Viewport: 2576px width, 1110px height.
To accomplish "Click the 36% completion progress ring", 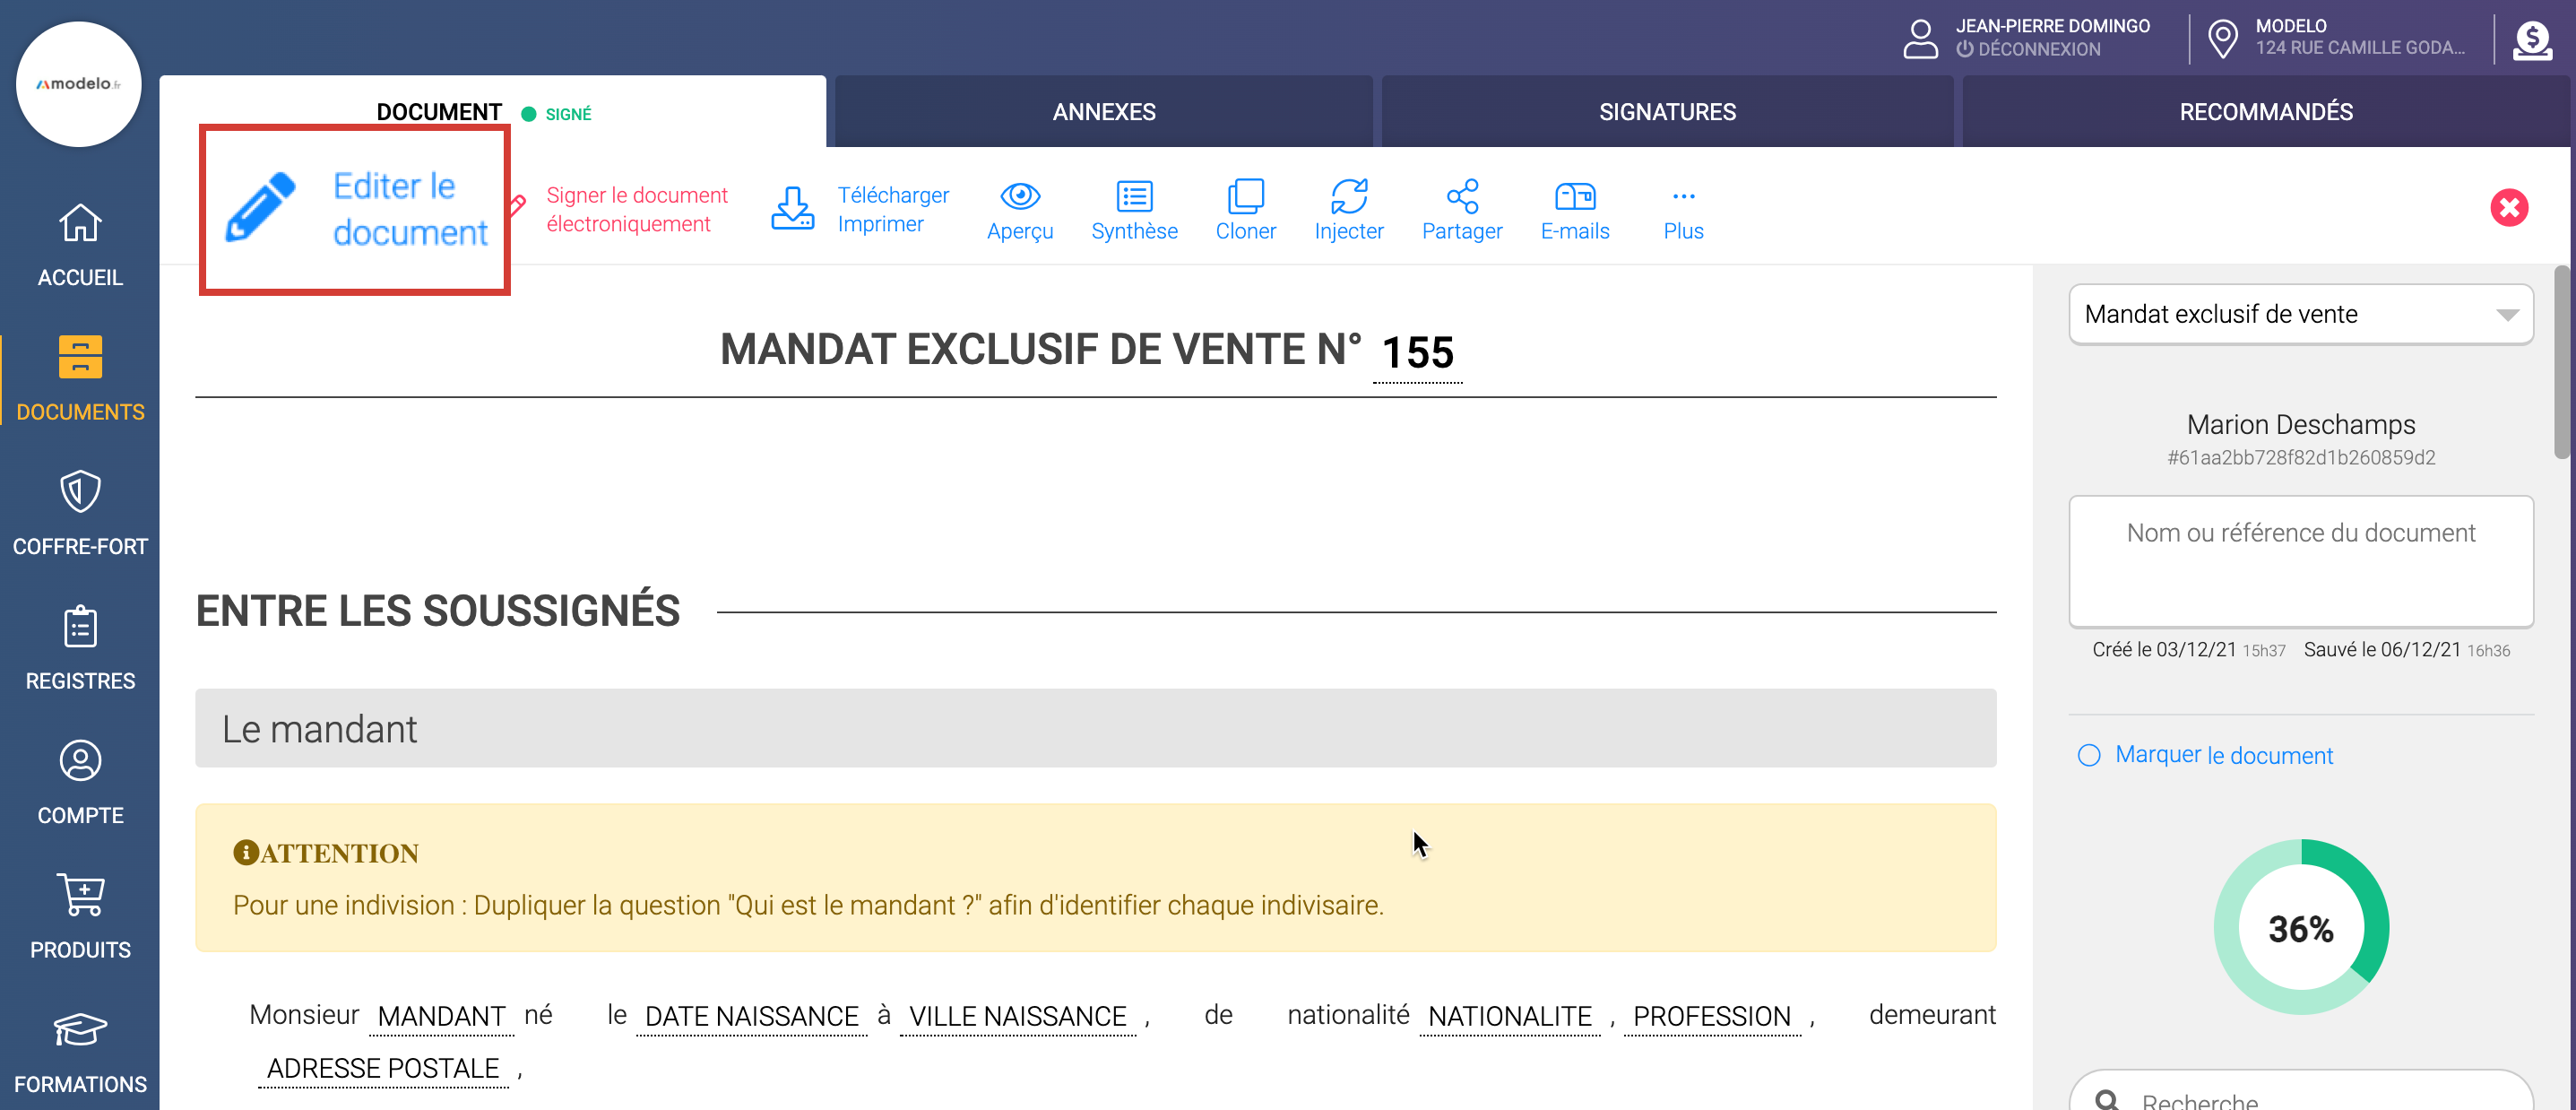I will 2300,927.
